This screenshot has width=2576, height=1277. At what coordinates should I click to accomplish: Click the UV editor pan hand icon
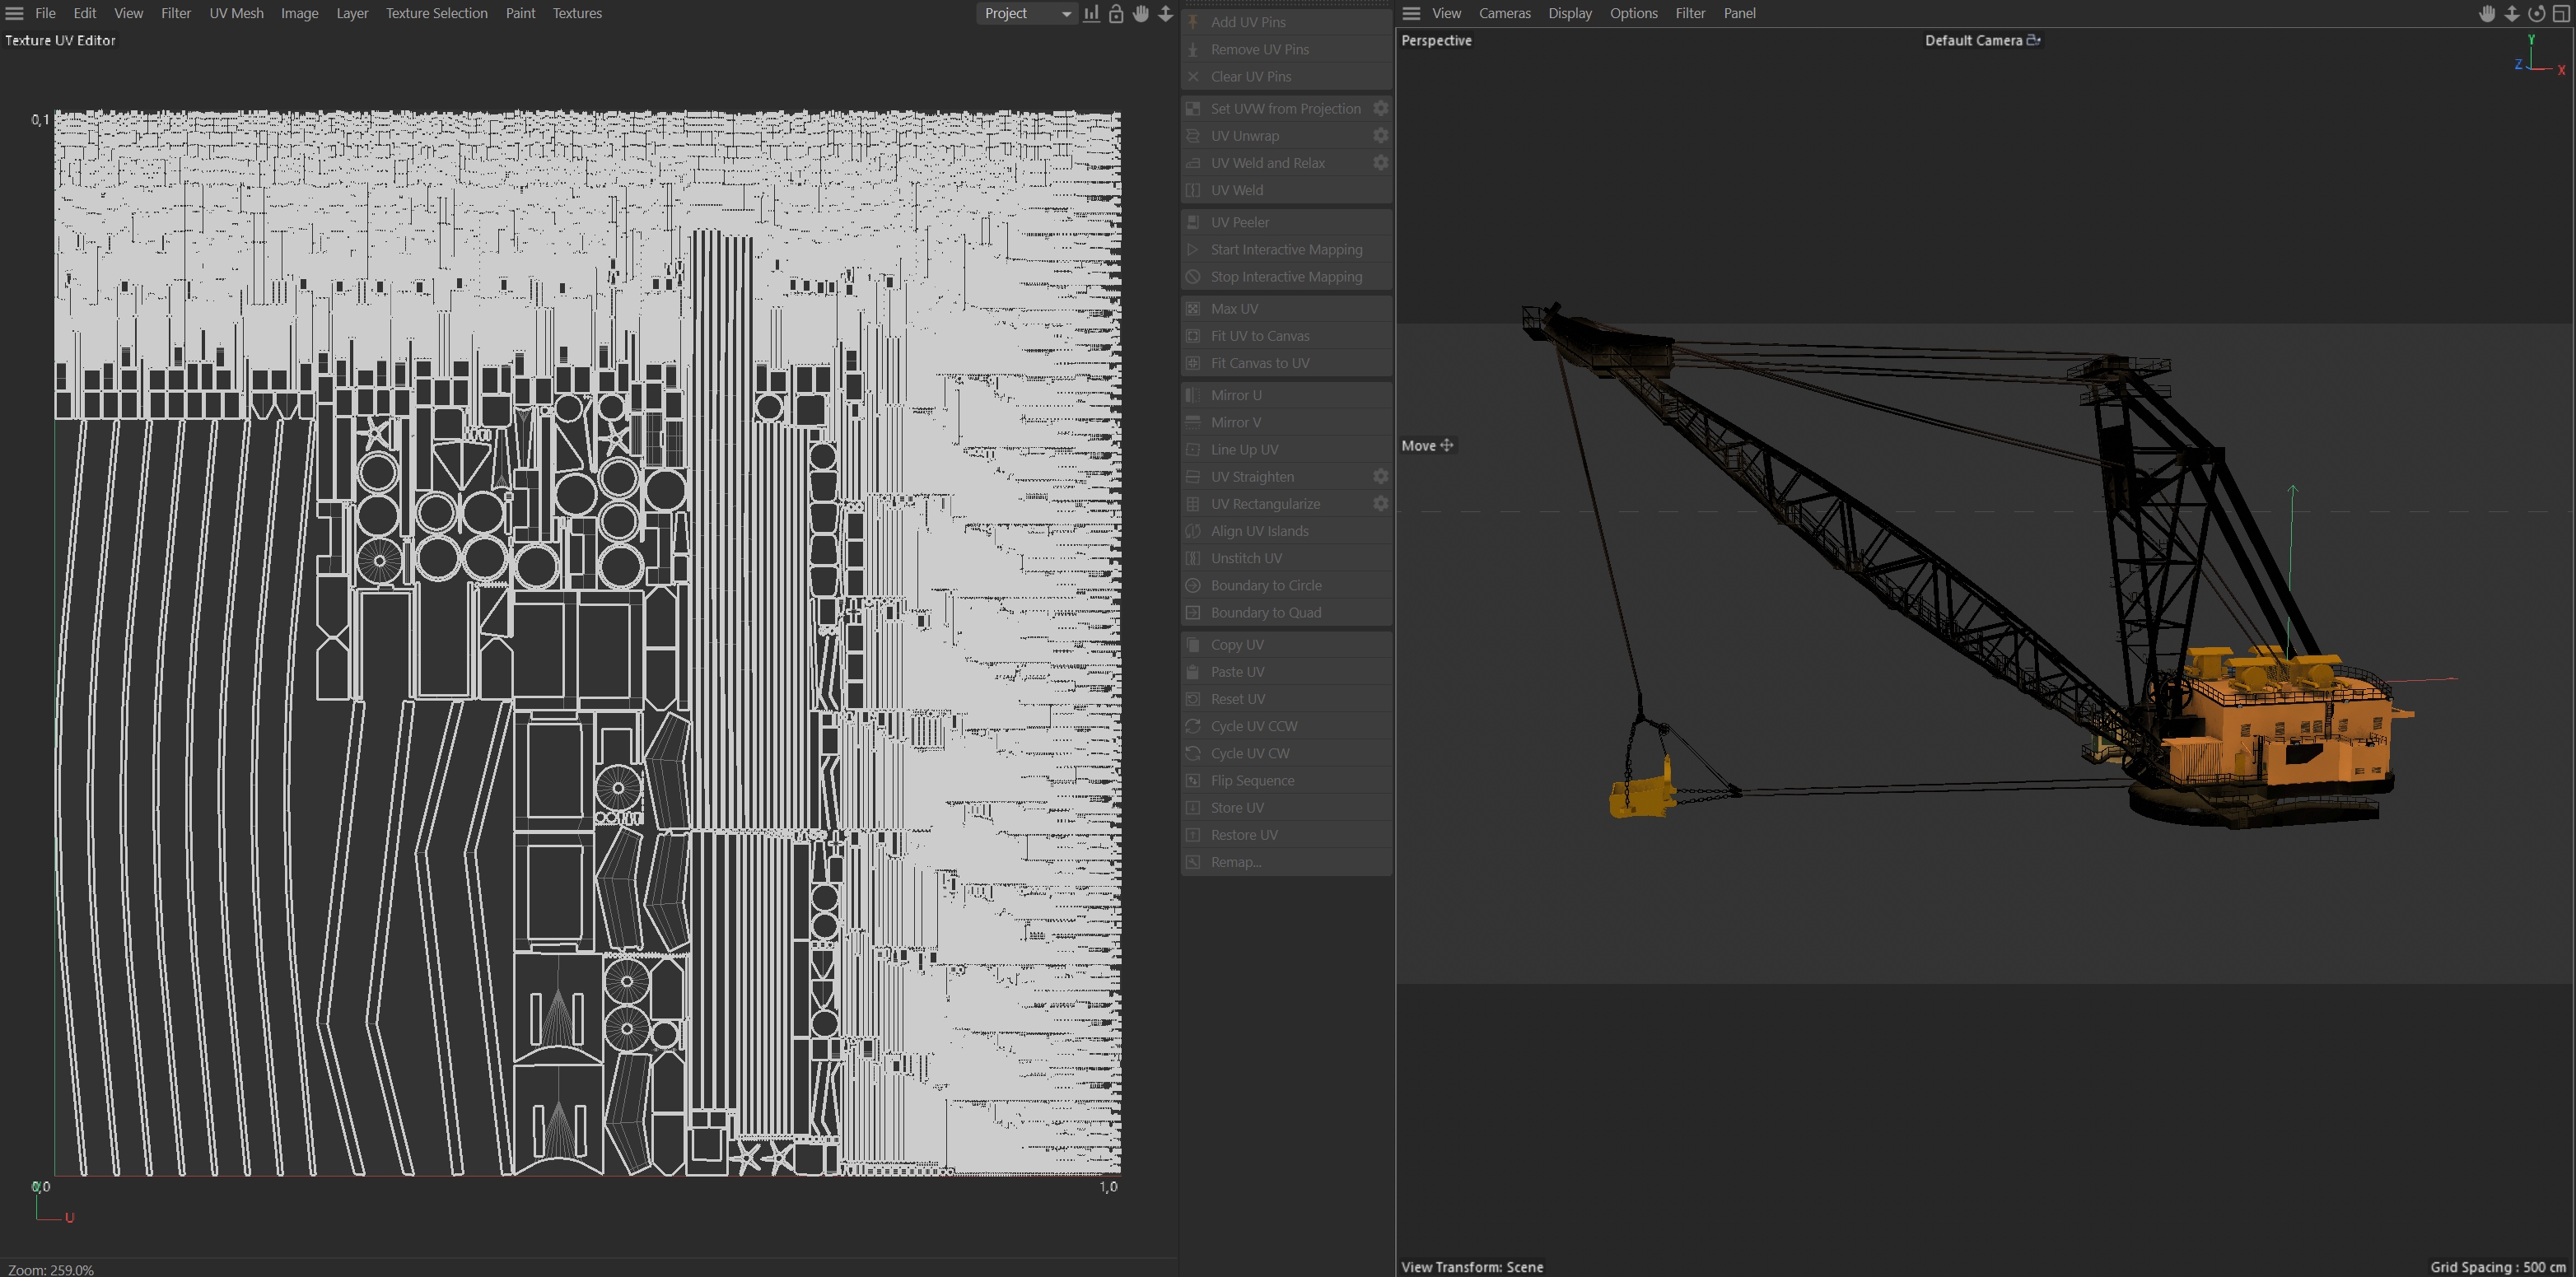1141,13
